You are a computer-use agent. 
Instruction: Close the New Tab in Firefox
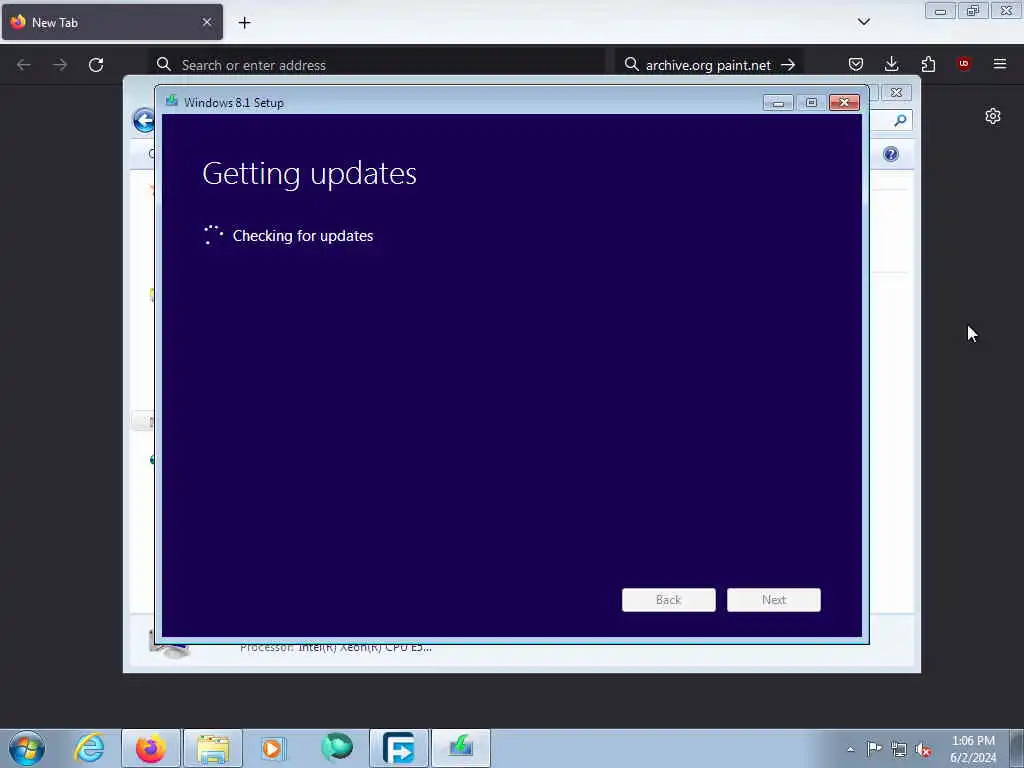[207, 22]
